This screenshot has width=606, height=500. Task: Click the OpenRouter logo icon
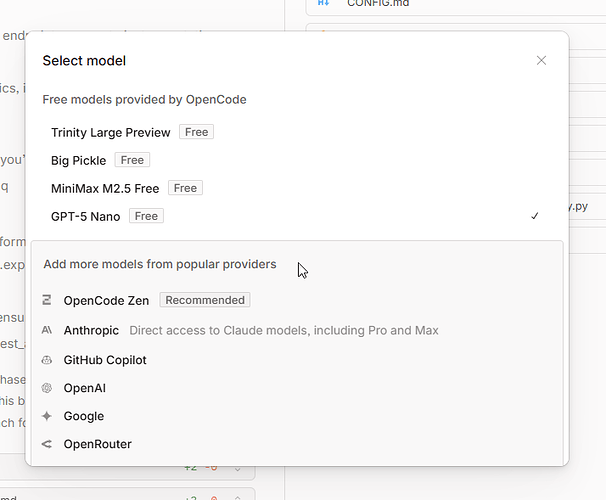pos(47,444)
